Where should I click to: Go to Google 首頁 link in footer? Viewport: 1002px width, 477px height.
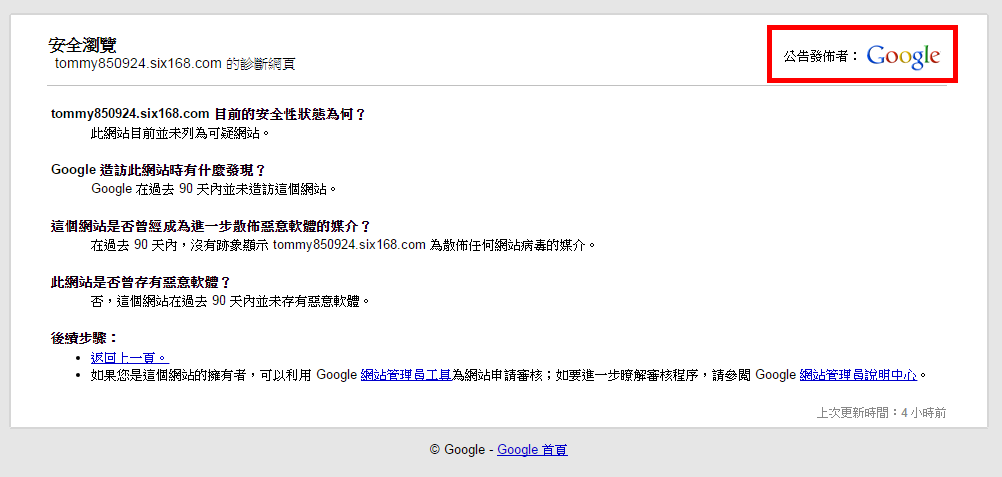[x=532, y=450]
